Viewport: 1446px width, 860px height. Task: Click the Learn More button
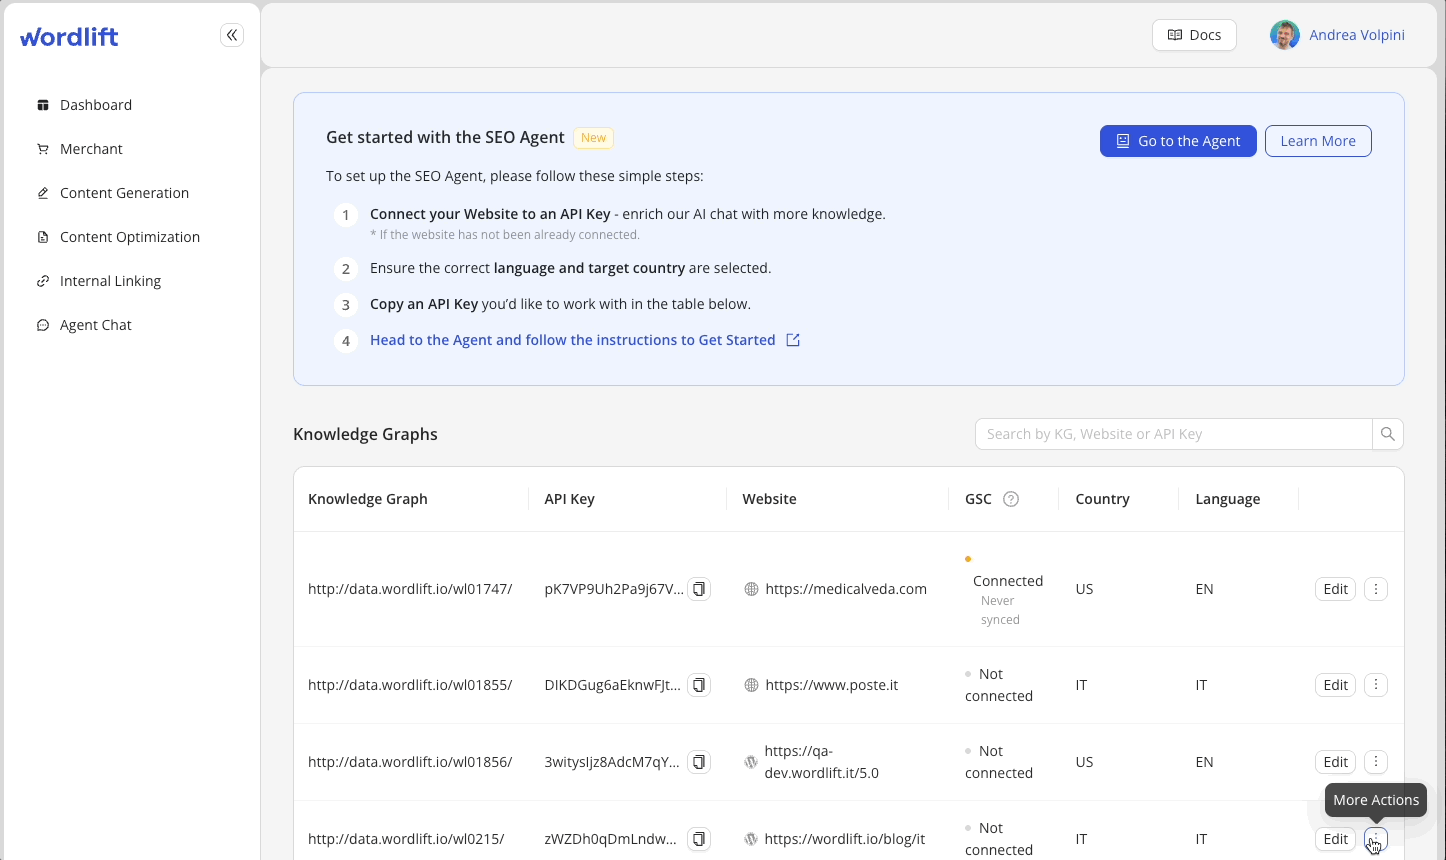[x=1318, y=141]
